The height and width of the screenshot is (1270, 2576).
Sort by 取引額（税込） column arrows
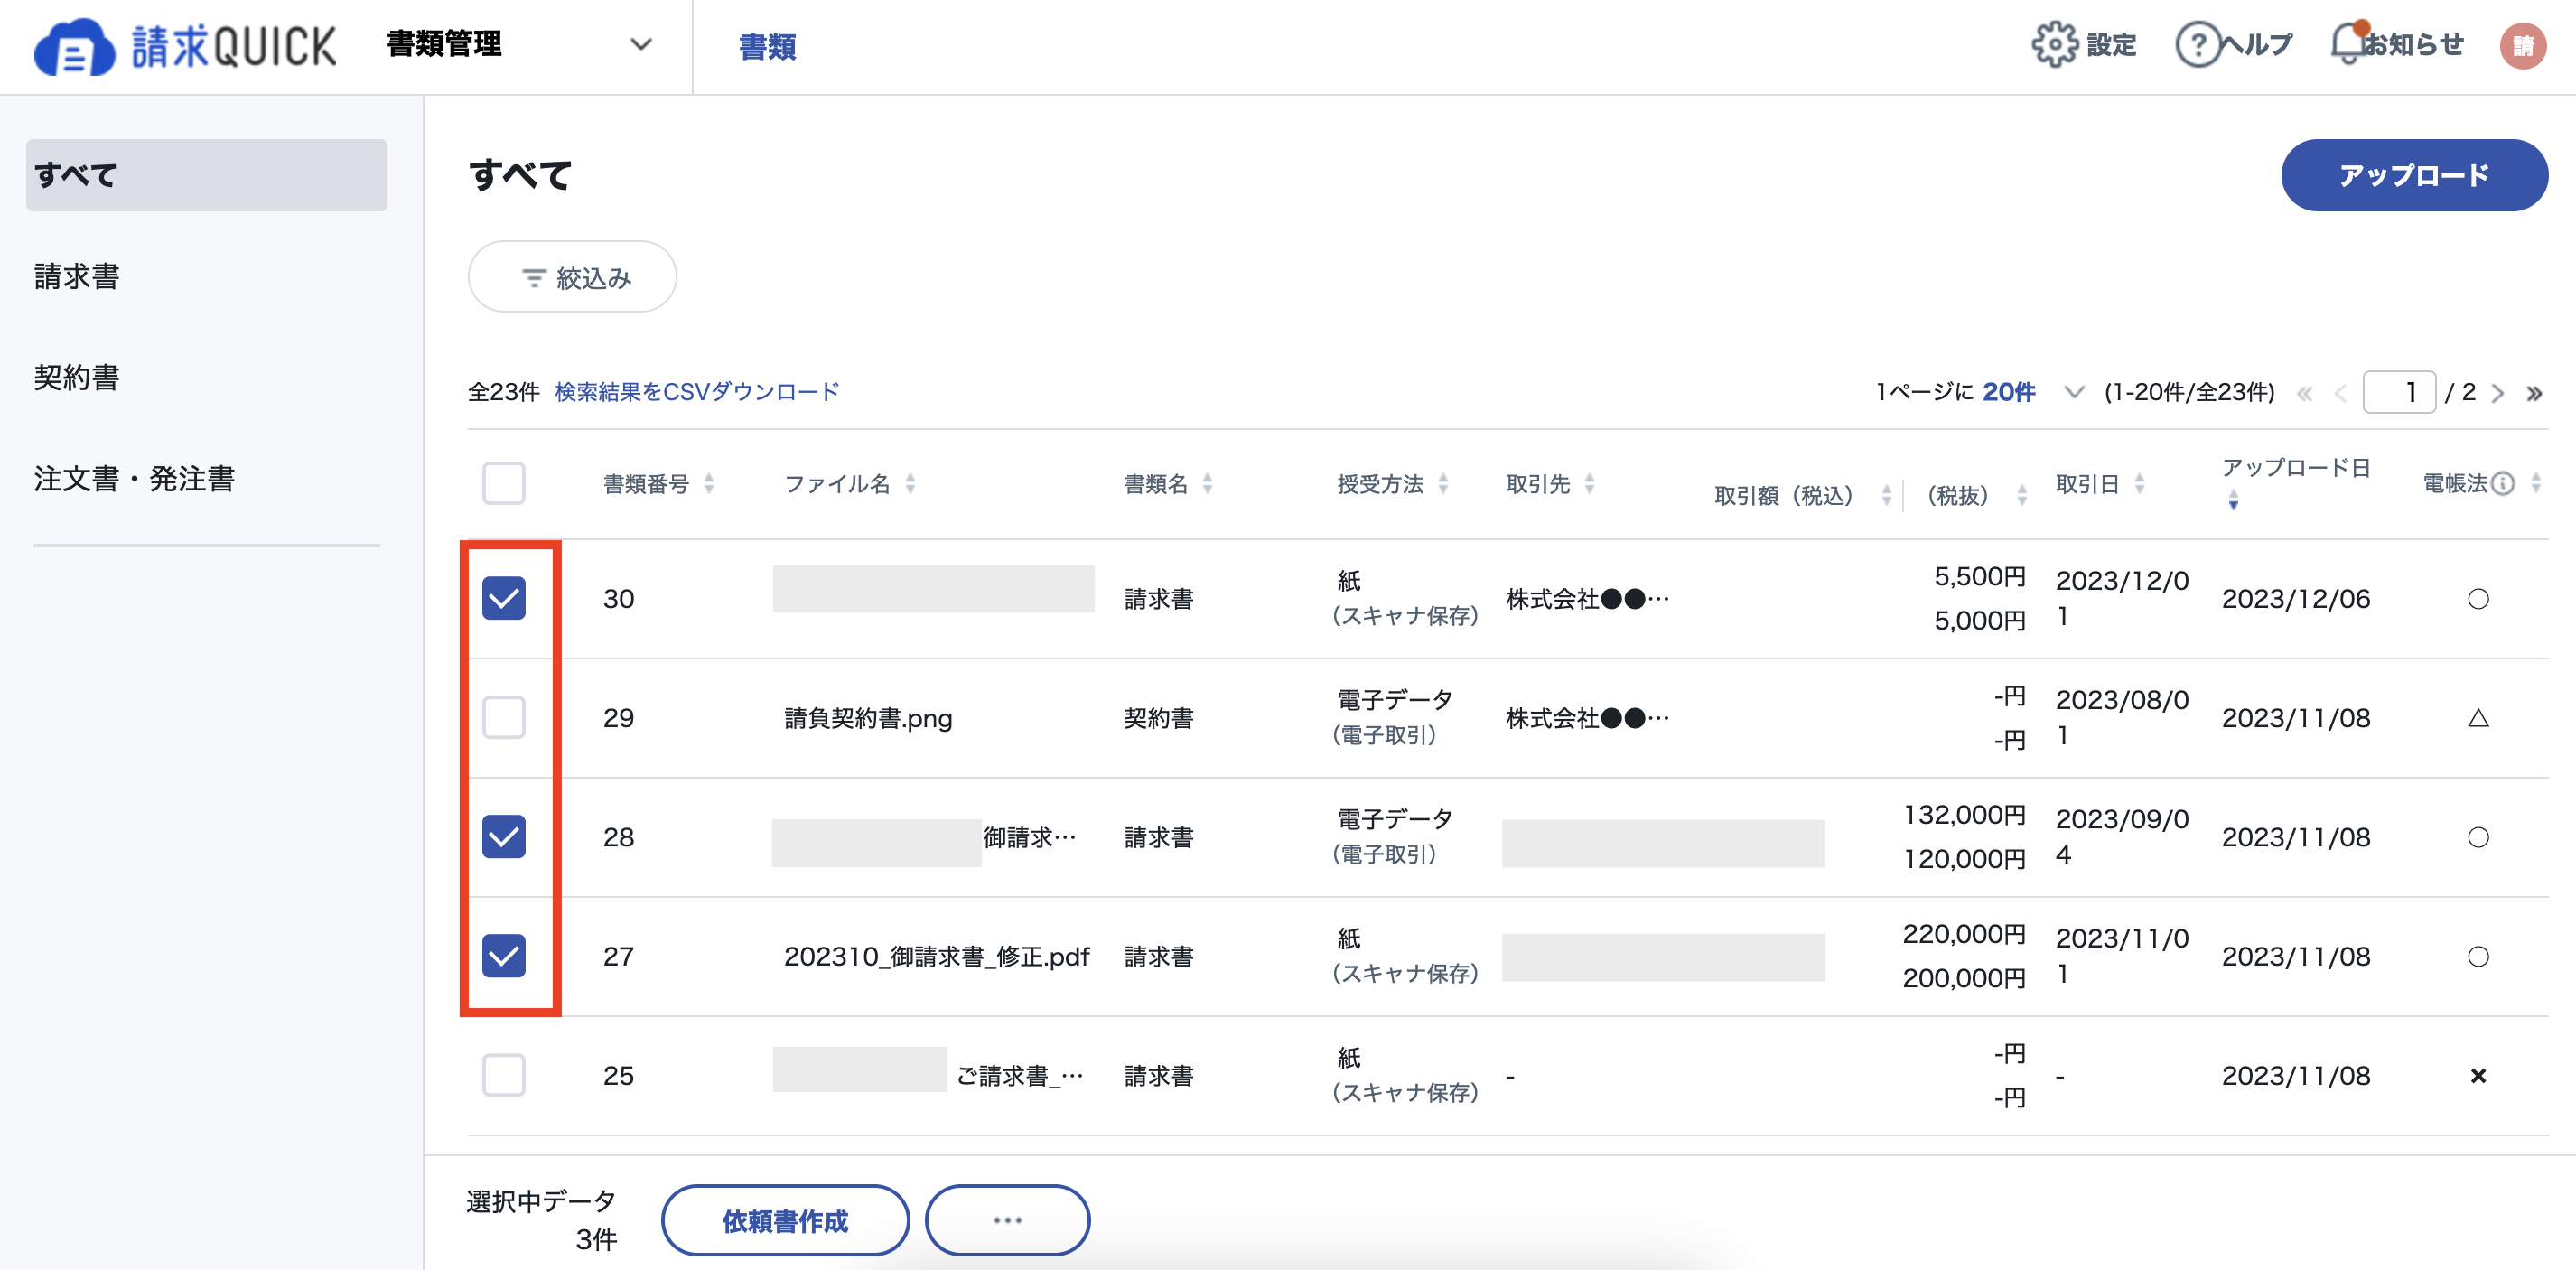pyautogui.click(x=1886, y=495)
